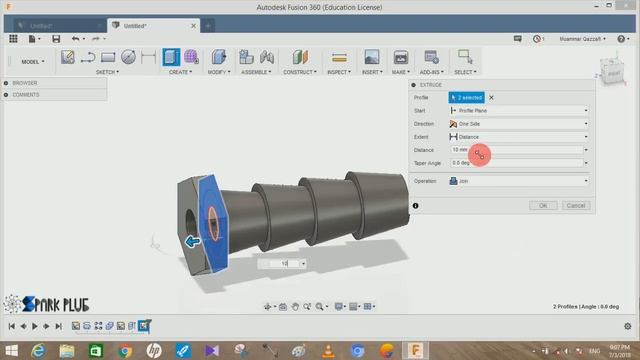Open timeline settings gear icon

(x=628, y=326)
